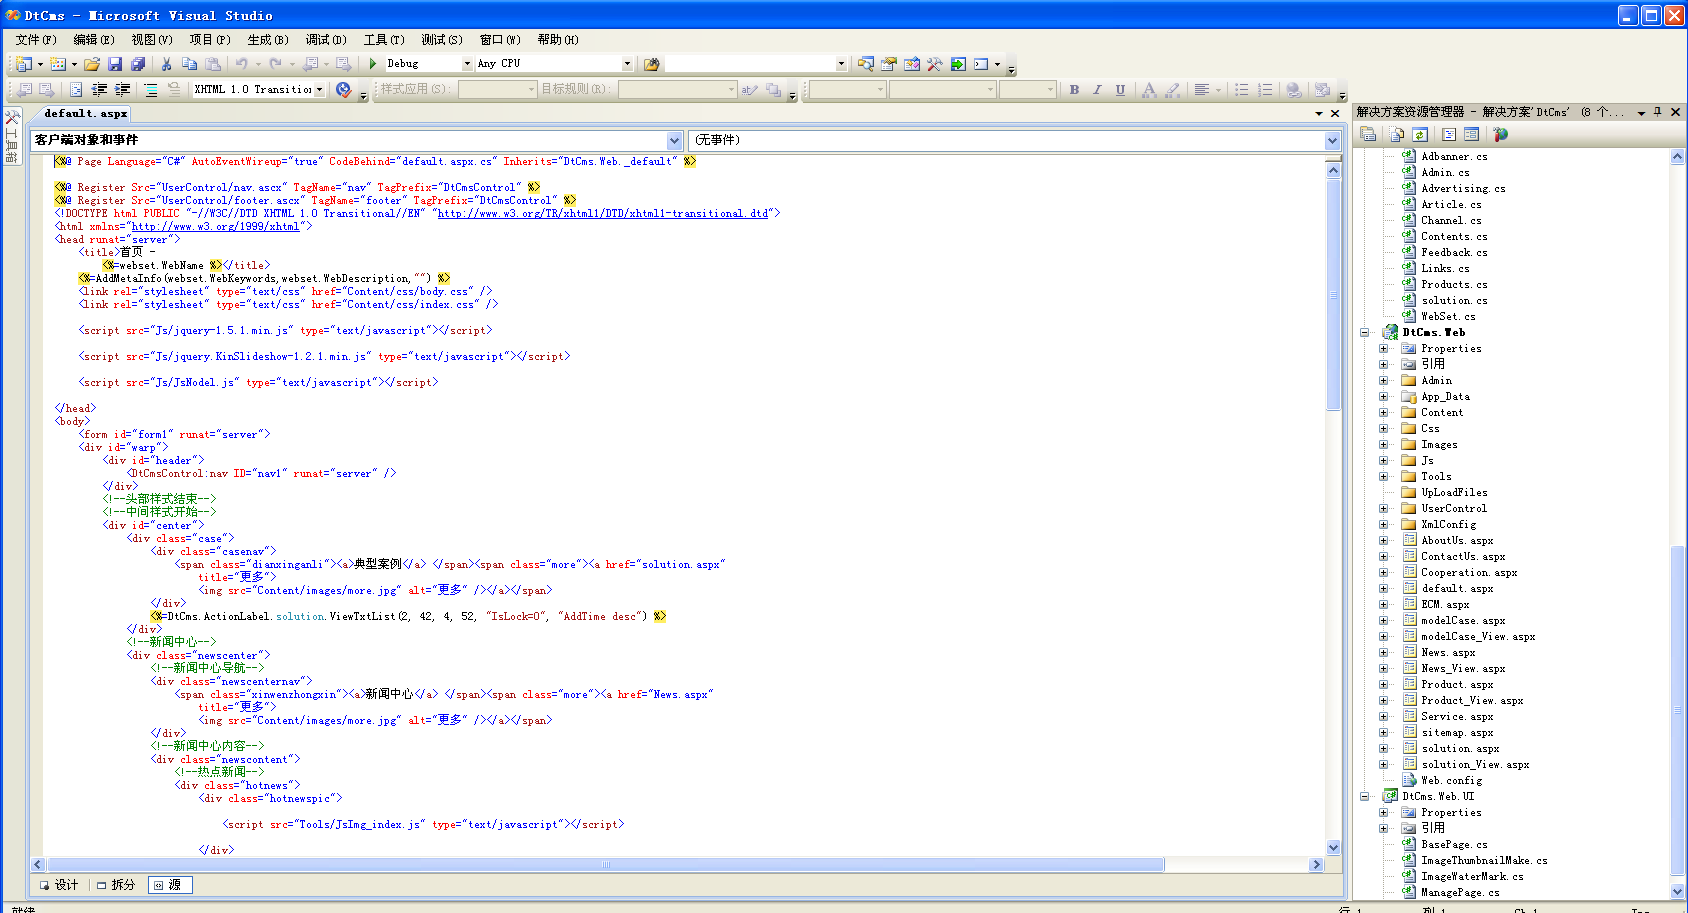Screen dimensions: 1688x913
Task: Toggle the numbered list button
Action: tap(1265, 90)
